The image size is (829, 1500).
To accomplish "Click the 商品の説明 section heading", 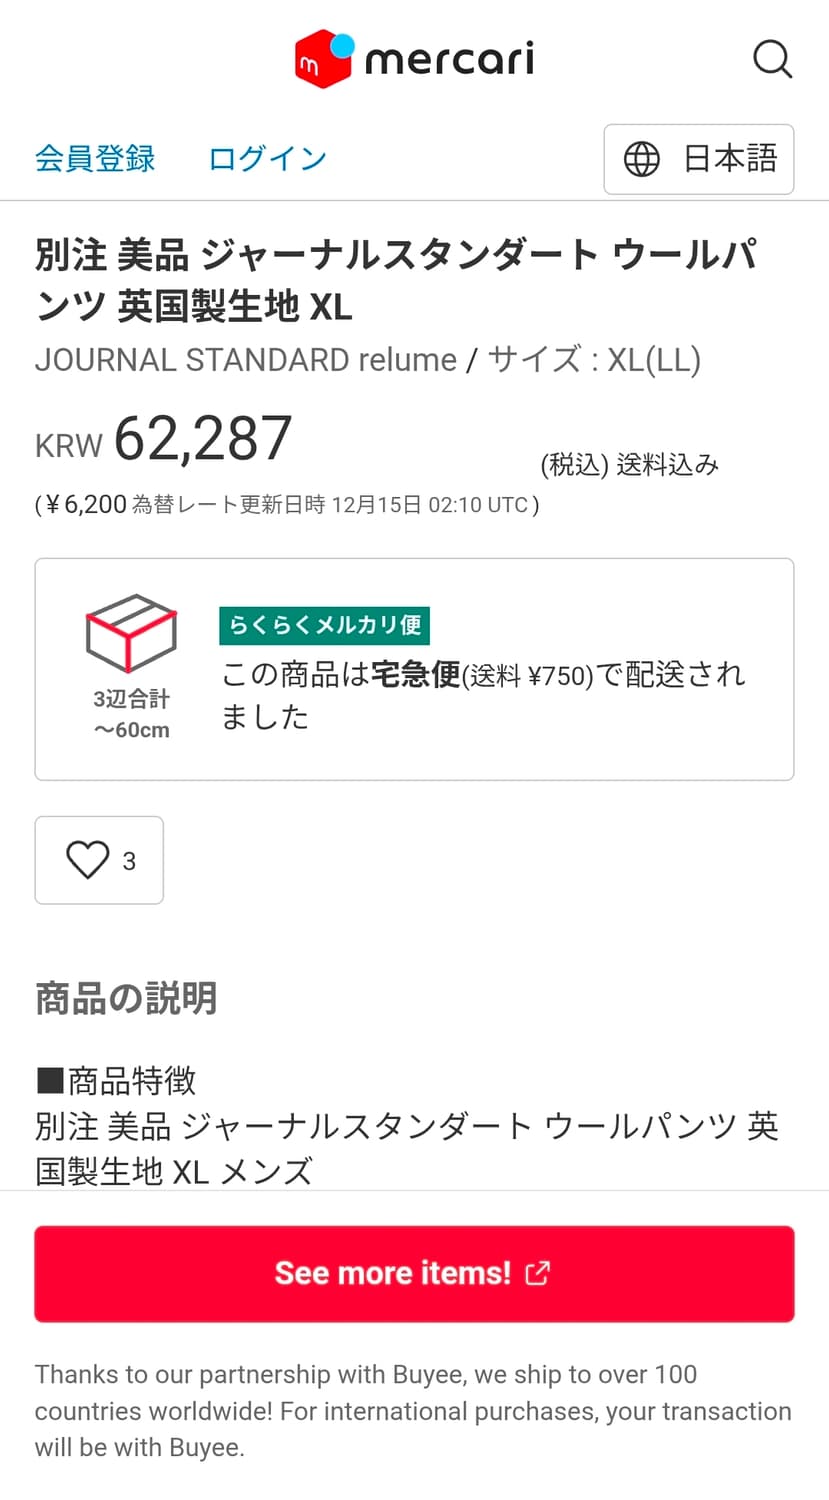I will coord(126,998).
